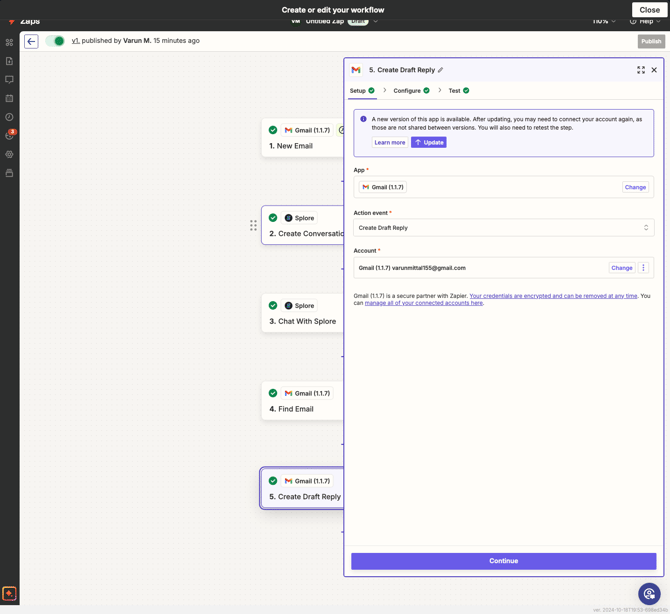The height and width of the screenshot is (614, 670).
Task: Click green check status on step 3
Action: tap(273, 306)
